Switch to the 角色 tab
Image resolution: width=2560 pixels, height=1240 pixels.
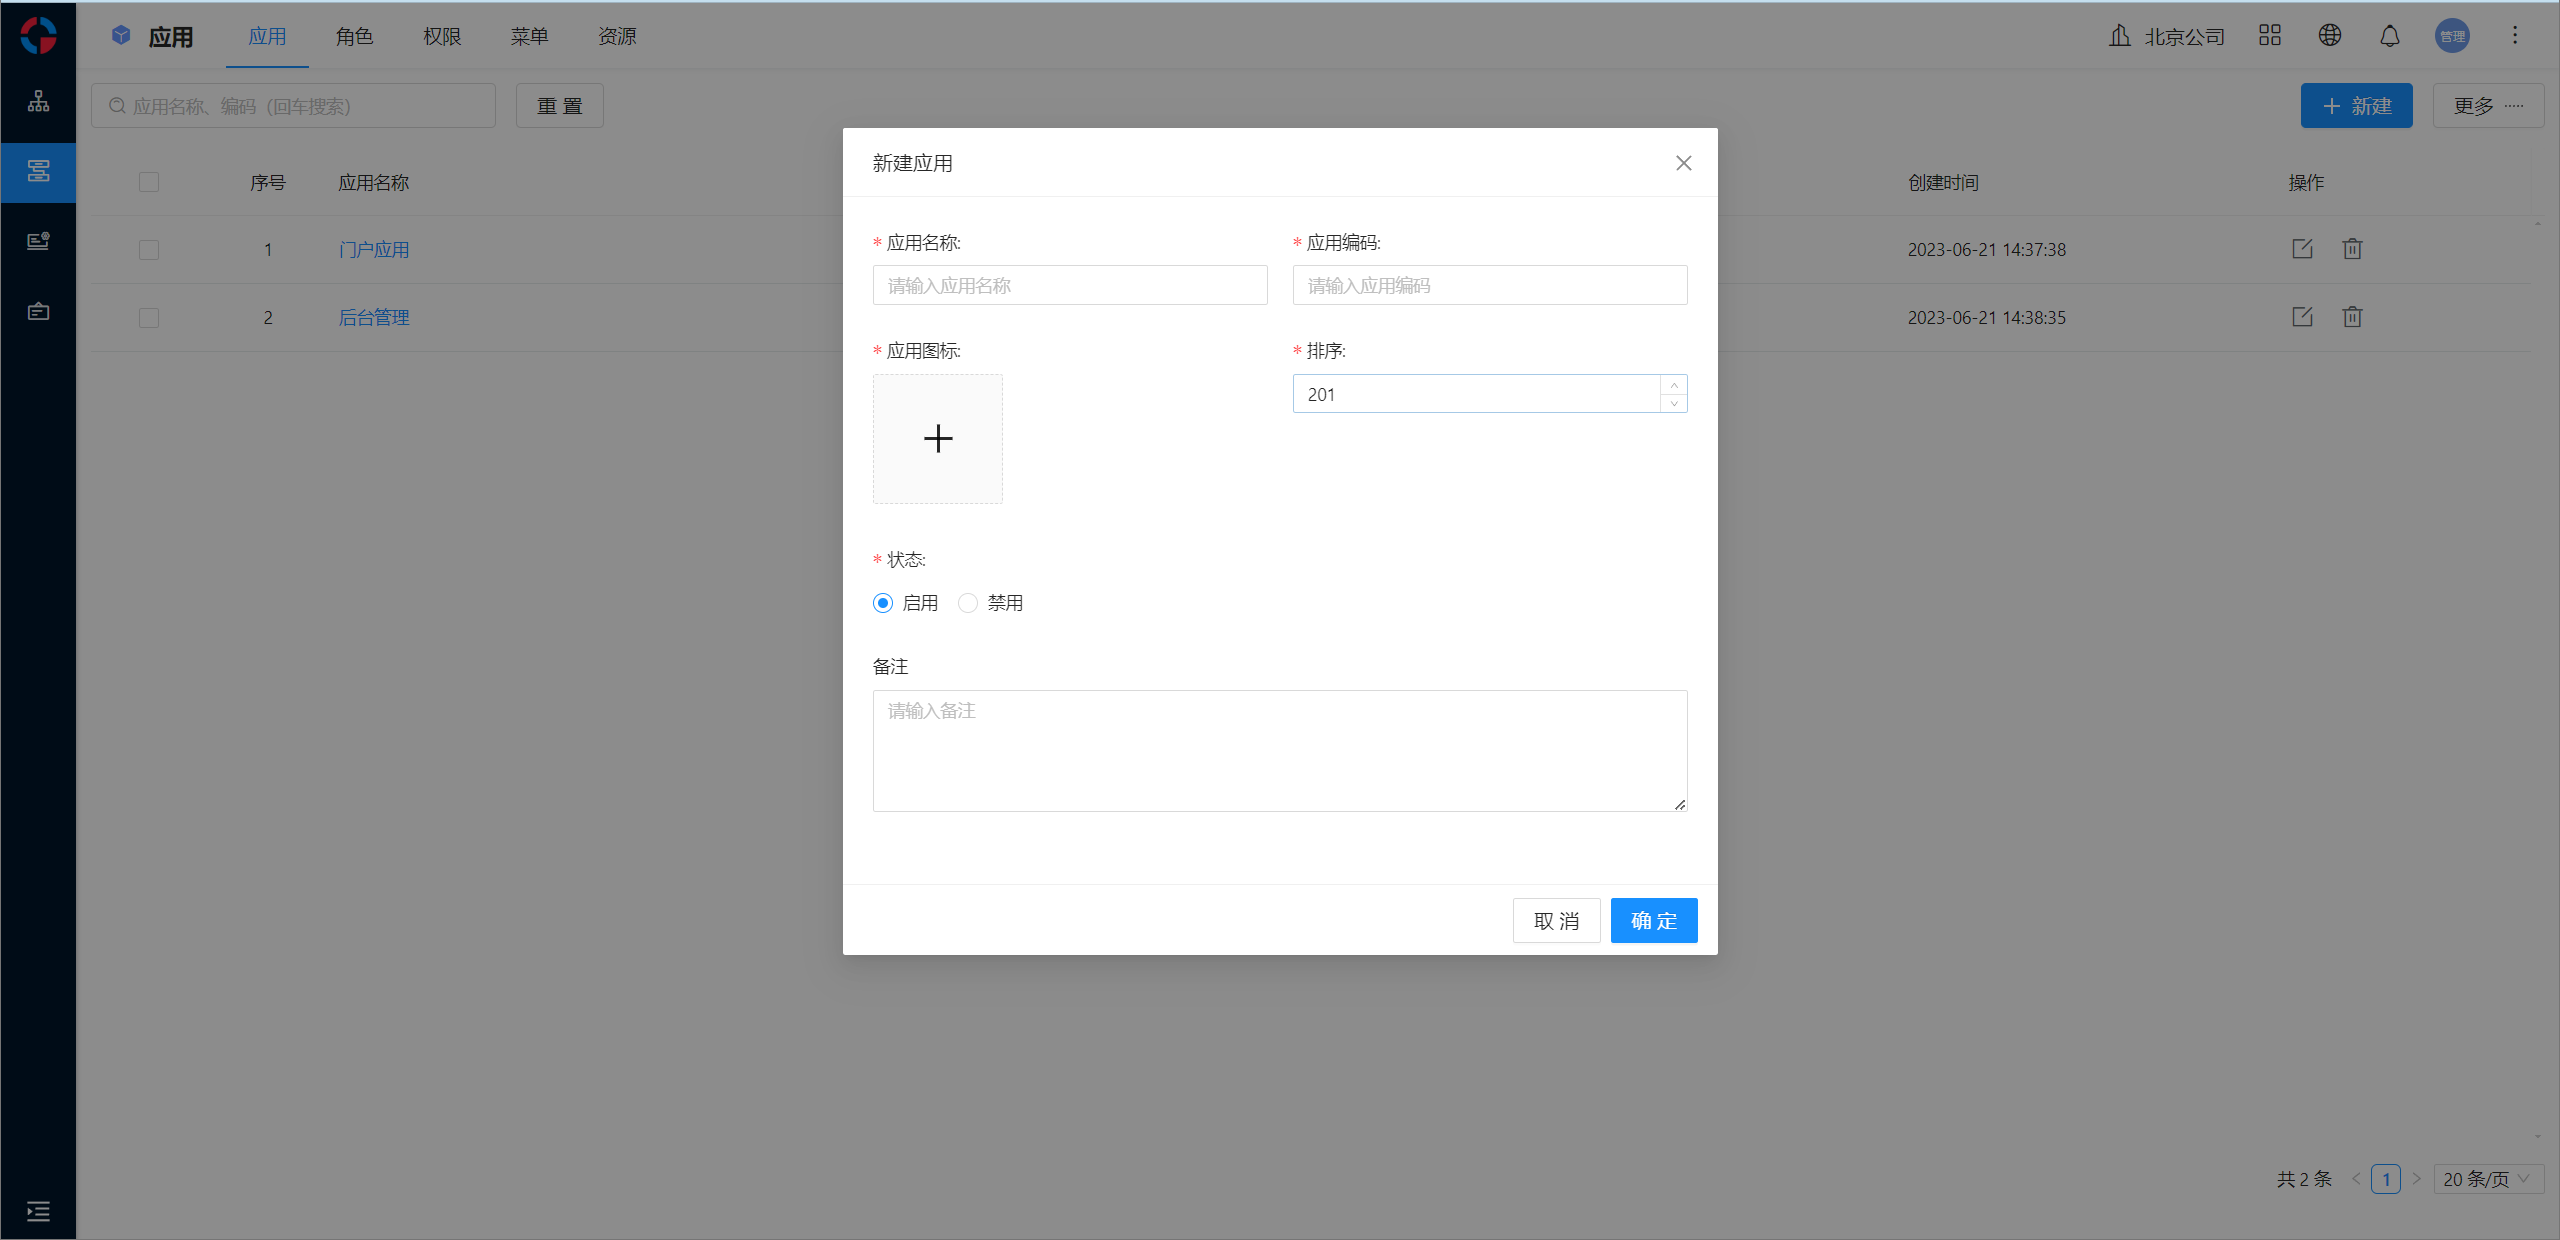click(354, 37)
